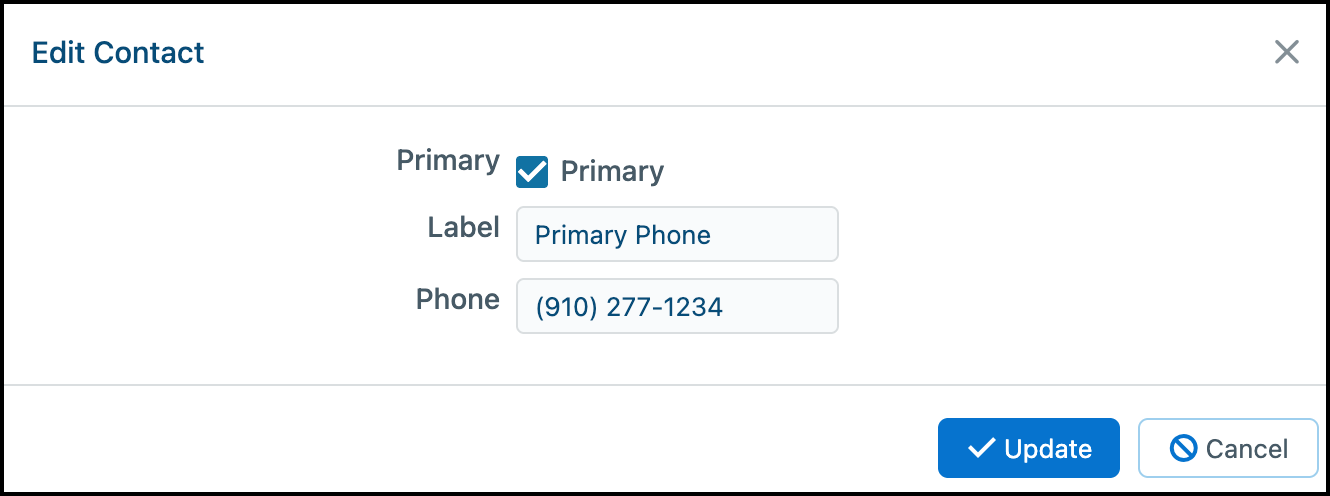Click the word "Cancel" on the outlined button
This screenshot has width=1330, height=496.
pyautogui.click(x=1247, y=449)
